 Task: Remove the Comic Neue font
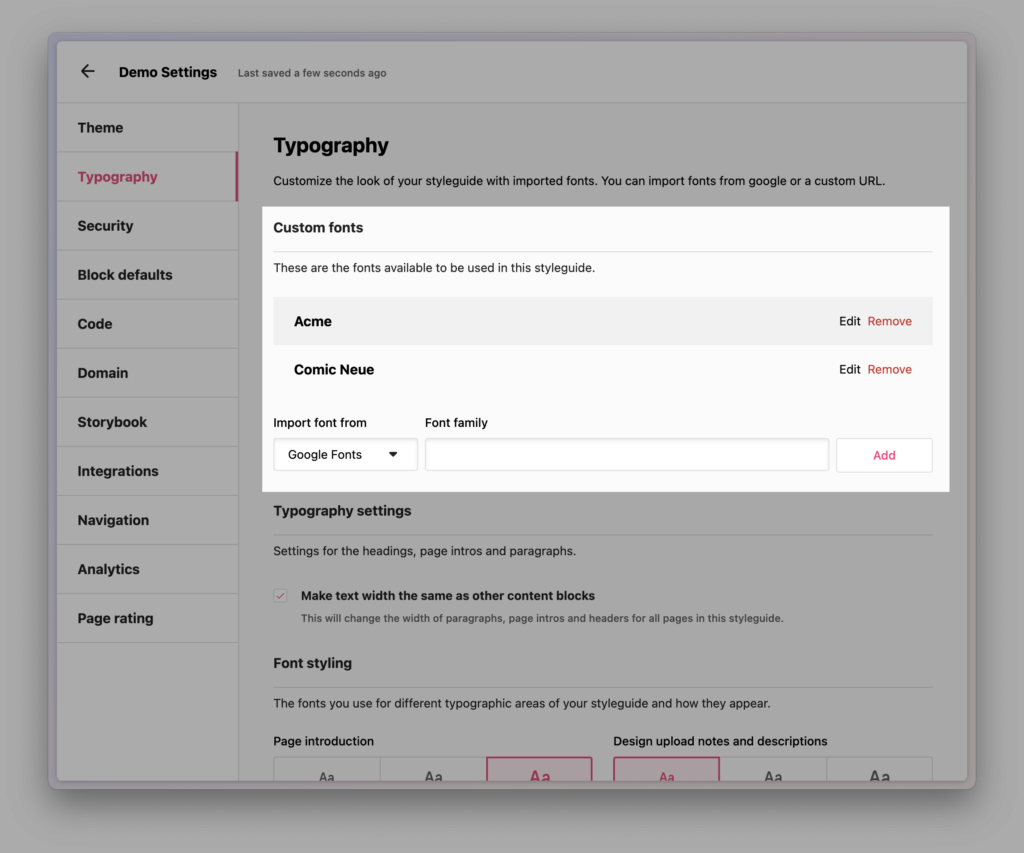point(889,369)
